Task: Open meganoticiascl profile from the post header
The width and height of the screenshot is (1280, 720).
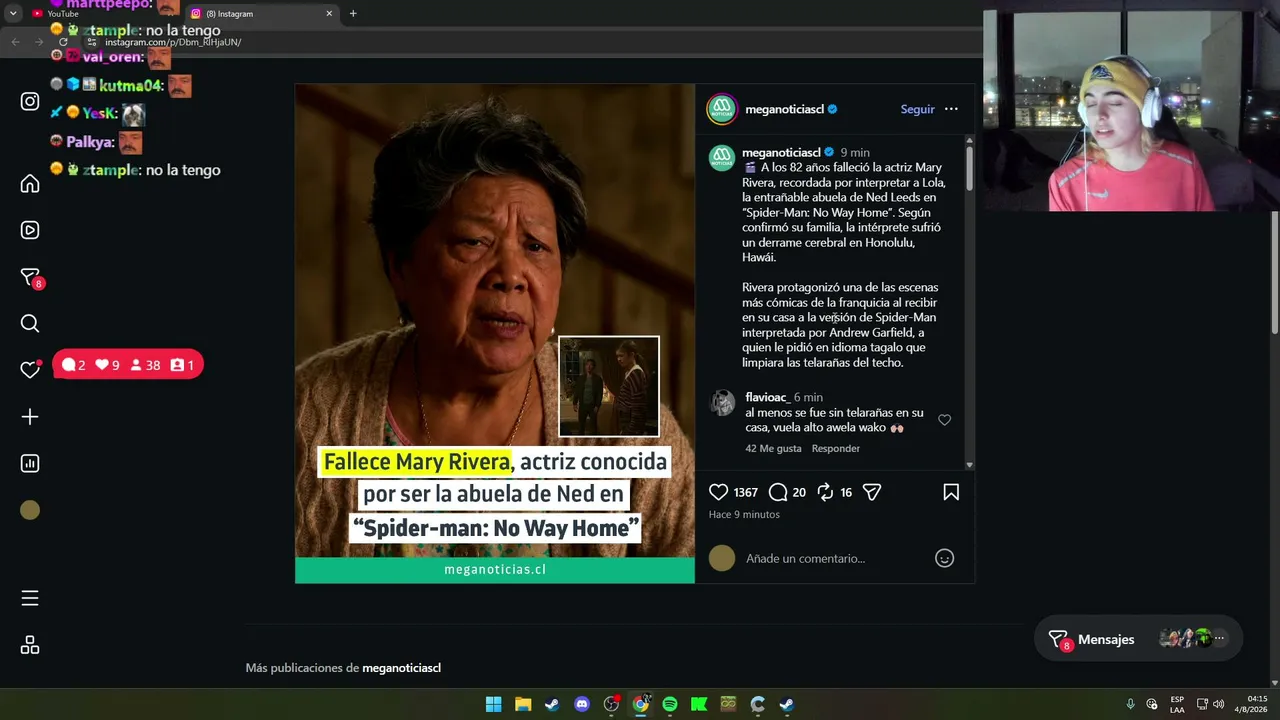Action: [x=784, y=109]
